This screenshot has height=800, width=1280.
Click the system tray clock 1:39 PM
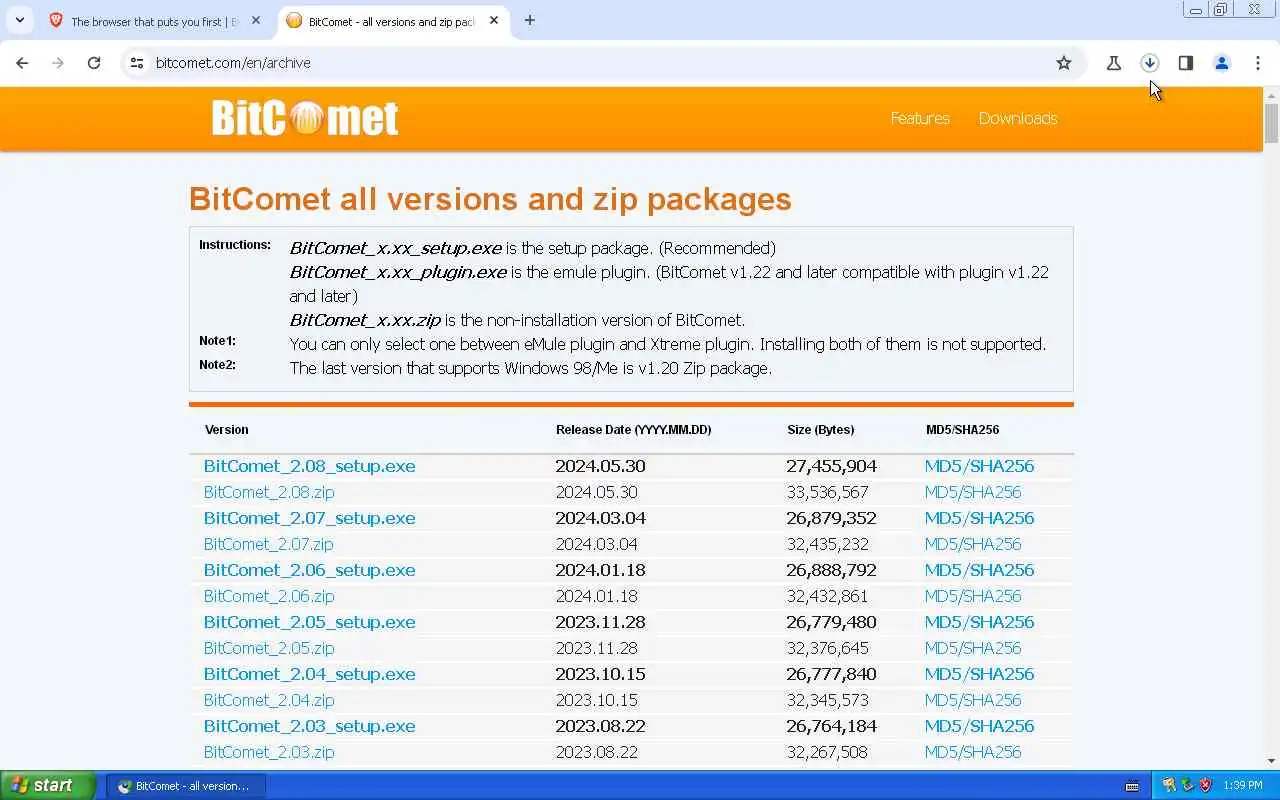[1242, 786]
